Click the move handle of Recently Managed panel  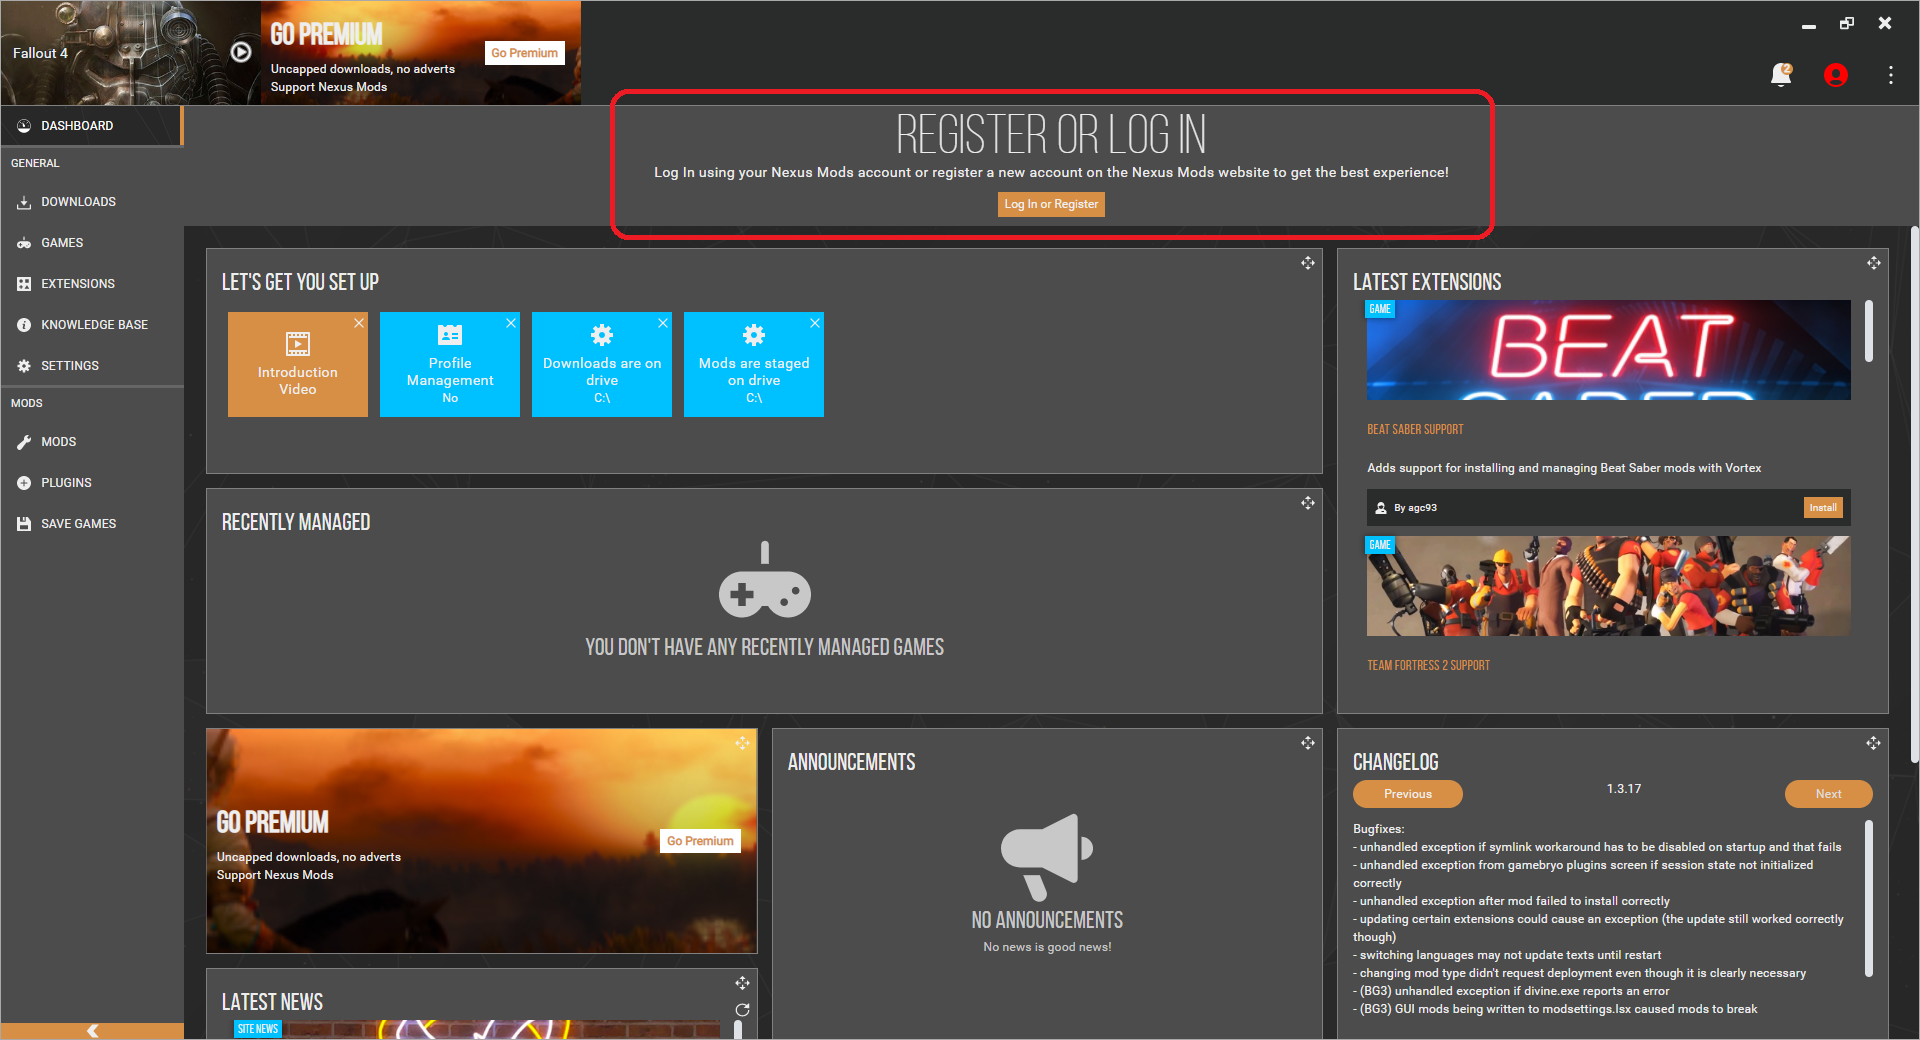click(1308, 503)
